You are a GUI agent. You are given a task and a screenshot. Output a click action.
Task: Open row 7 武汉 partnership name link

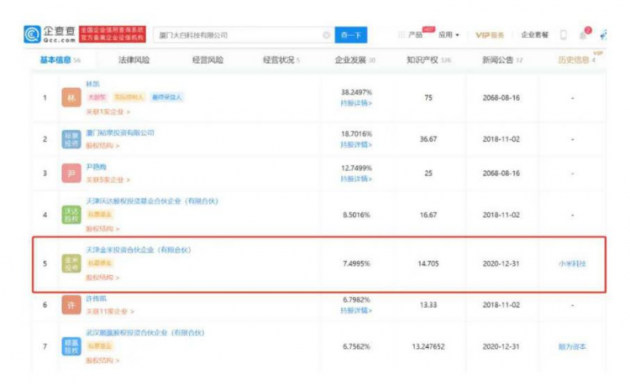[145, 333]
